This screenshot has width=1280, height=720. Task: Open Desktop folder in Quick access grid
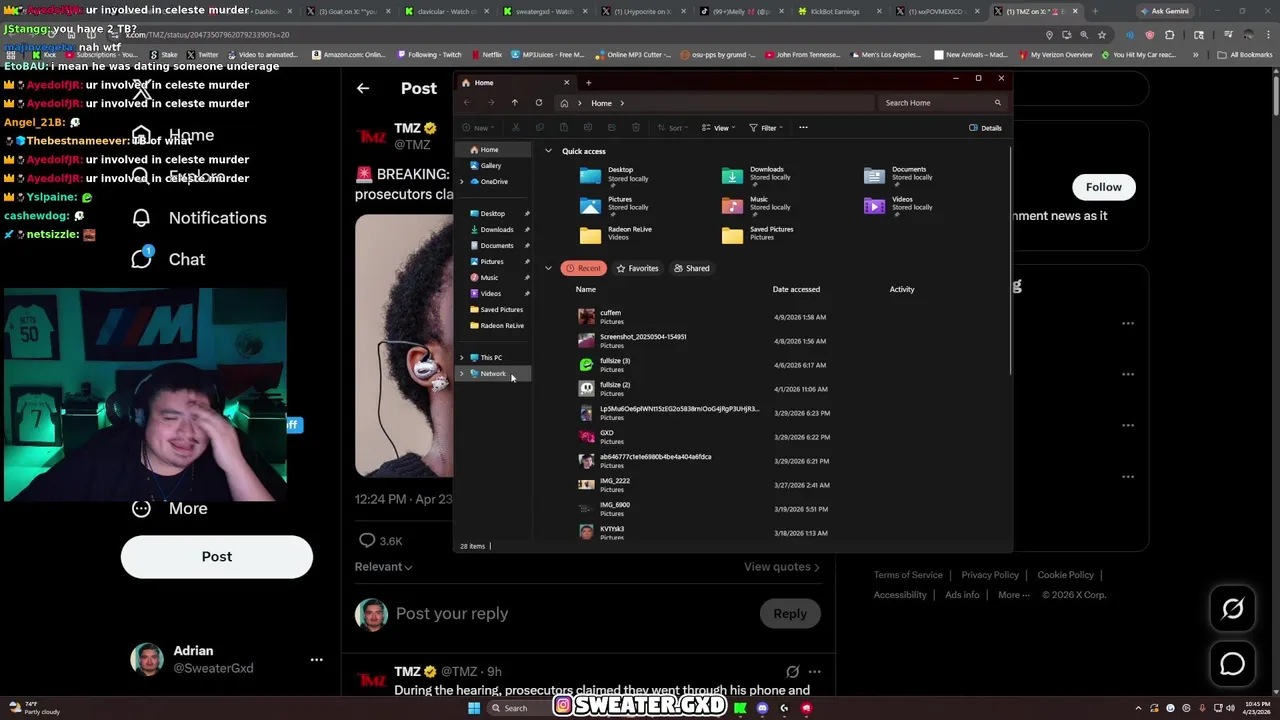click(x=617, y=174)
